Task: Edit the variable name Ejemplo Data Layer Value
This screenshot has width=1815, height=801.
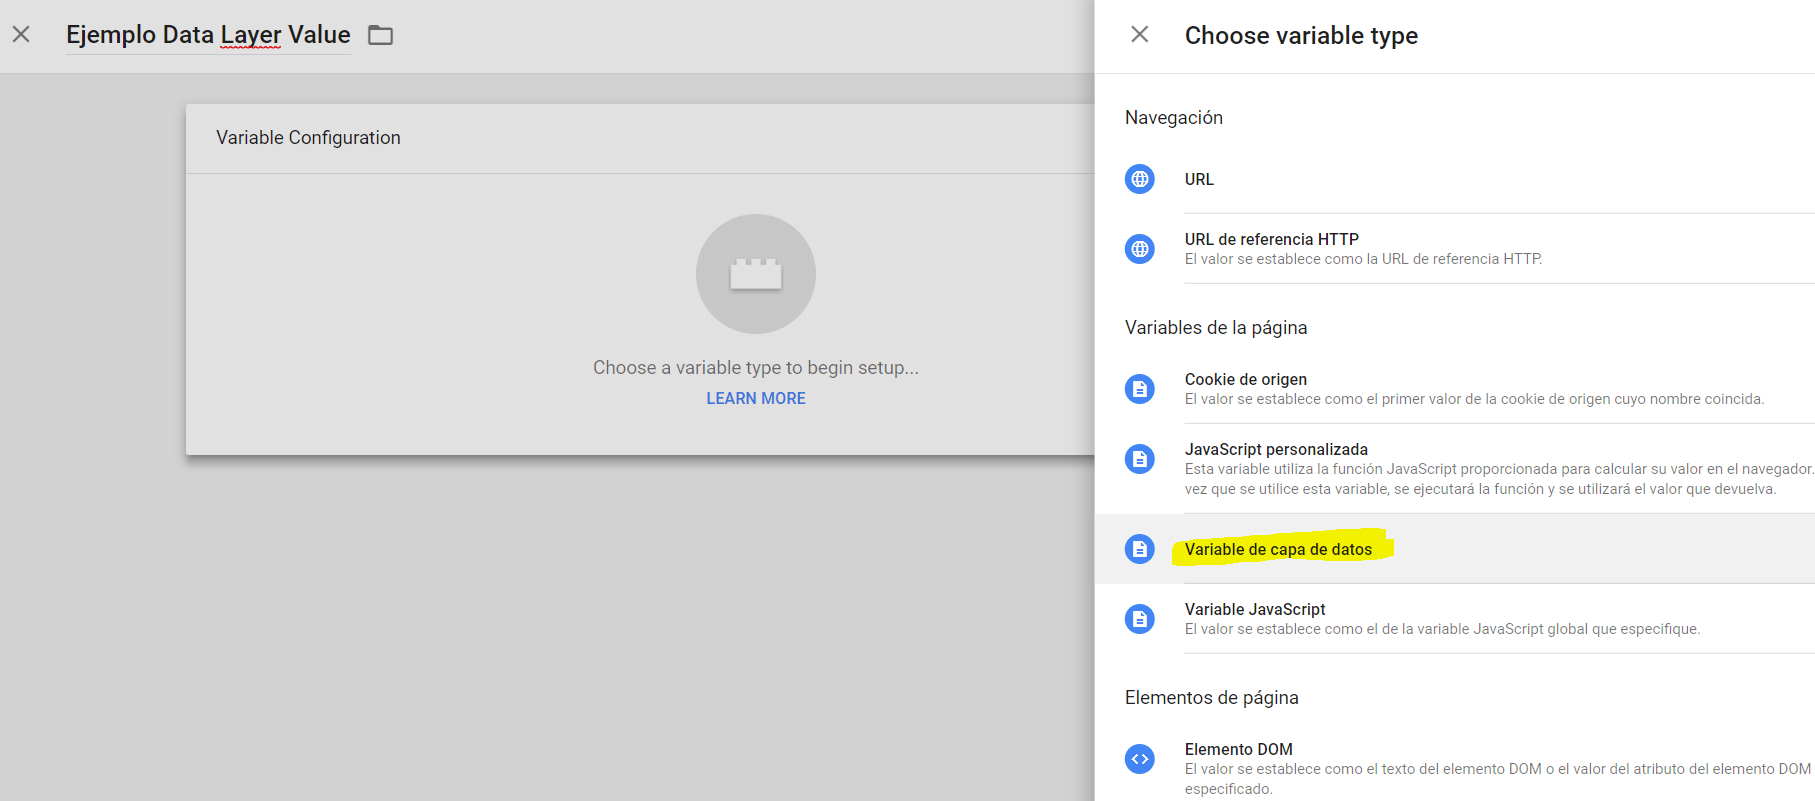Action: [208, 35]
